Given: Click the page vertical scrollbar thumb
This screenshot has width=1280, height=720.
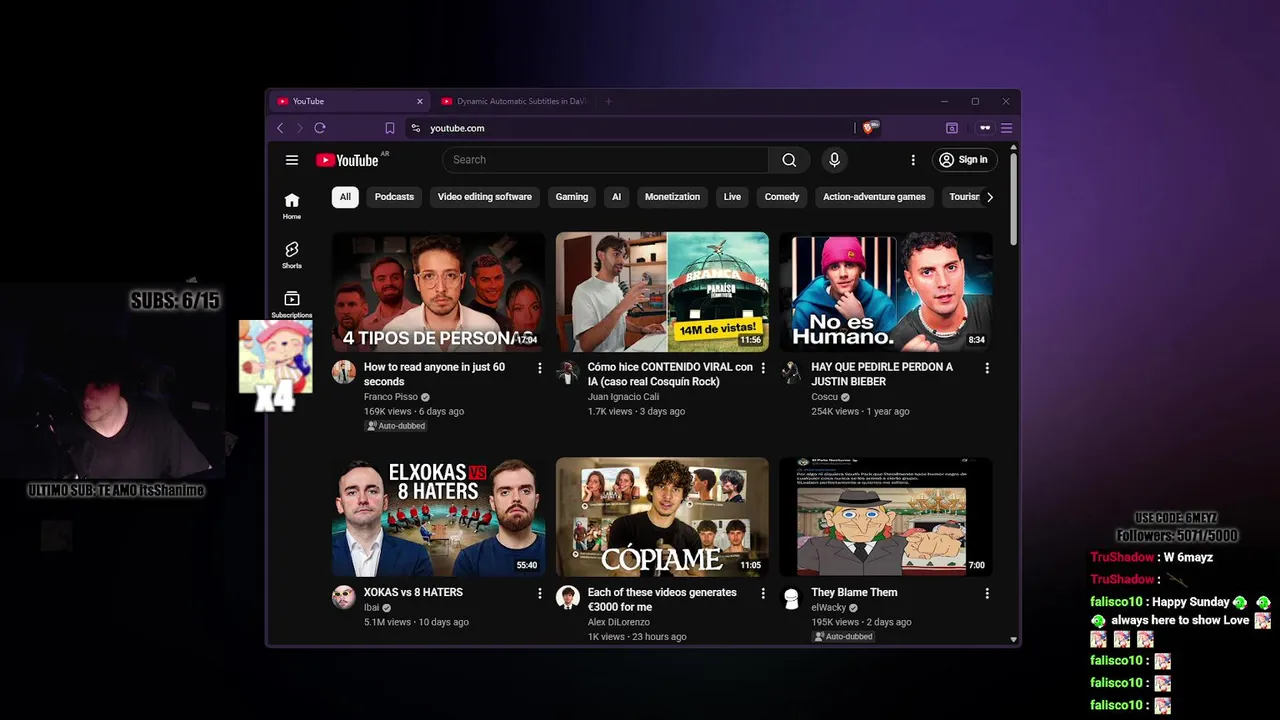Looking at the screenshot, I should pos(1013,198).
